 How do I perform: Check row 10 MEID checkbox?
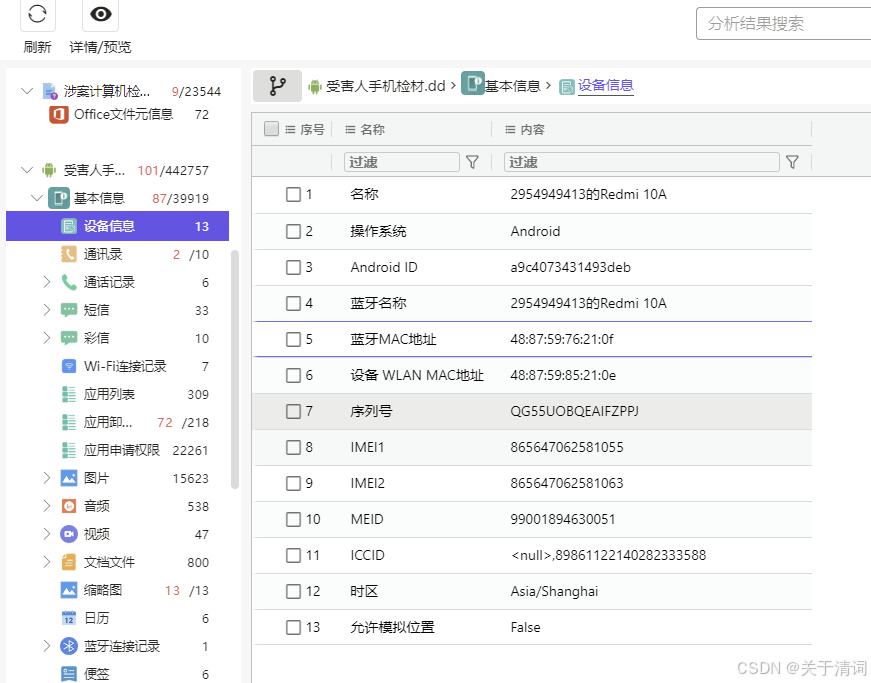(x=293, y=519)
